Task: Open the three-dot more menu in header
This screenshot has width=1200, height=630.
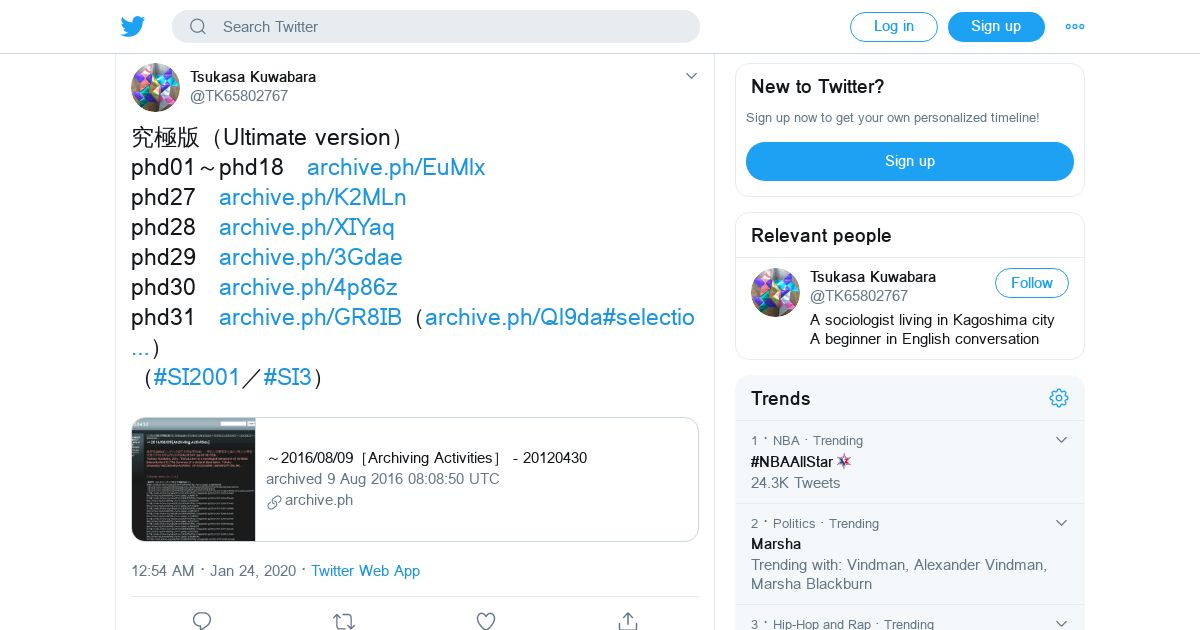Action: click(x=1075, y=27)
